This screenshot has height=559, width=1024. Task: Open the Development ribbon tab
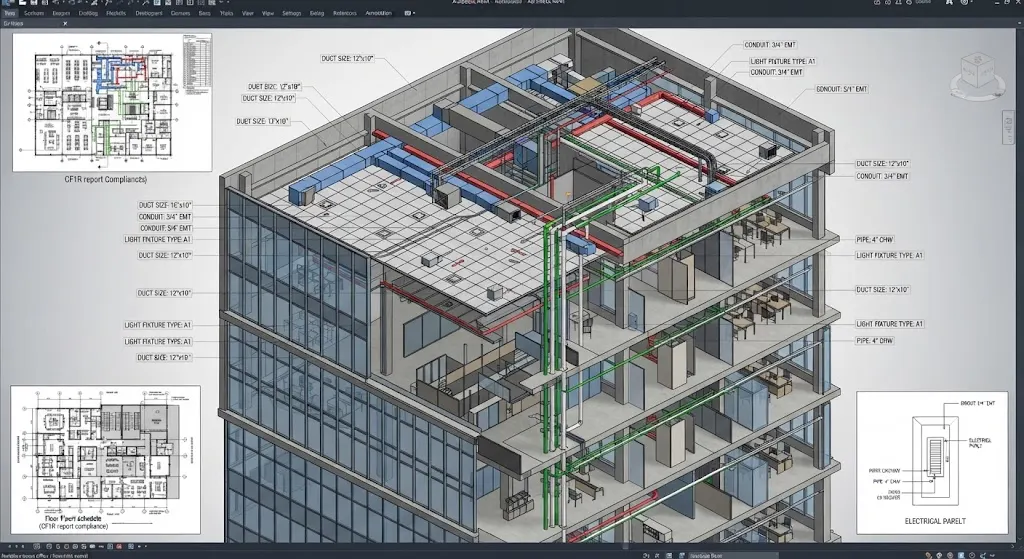click(x=149, y=13)
